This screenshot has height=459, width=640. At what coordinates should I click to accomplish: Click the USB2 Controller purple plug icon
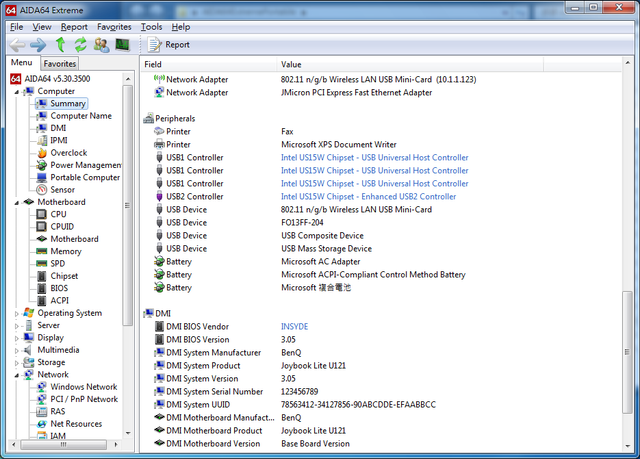[x=160, y=196]
